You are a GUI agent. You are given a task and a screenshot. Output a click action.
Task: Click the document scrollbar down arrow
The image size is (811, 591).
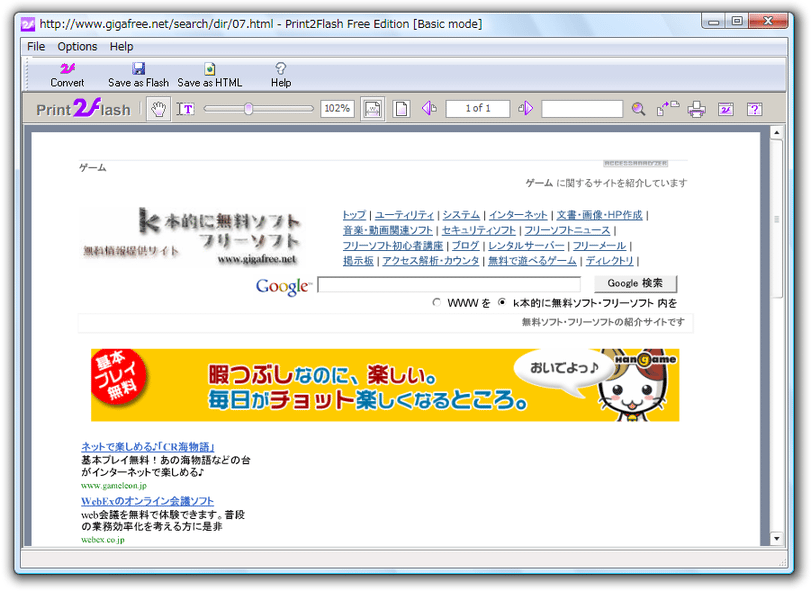click(776, 539)
